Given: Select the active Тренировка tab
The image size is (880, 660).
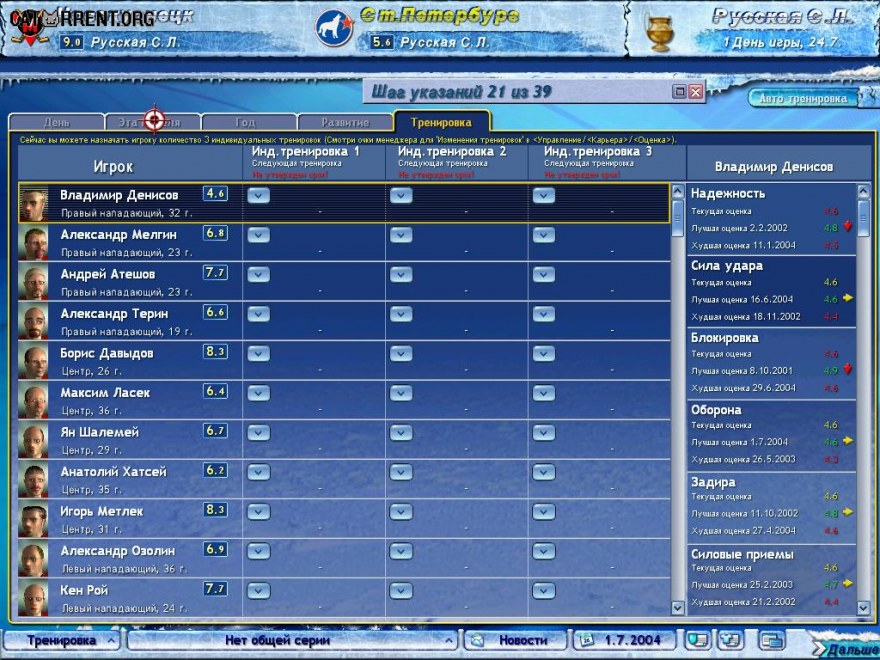Looking at the screenshot, I should [x=442, y=121].
